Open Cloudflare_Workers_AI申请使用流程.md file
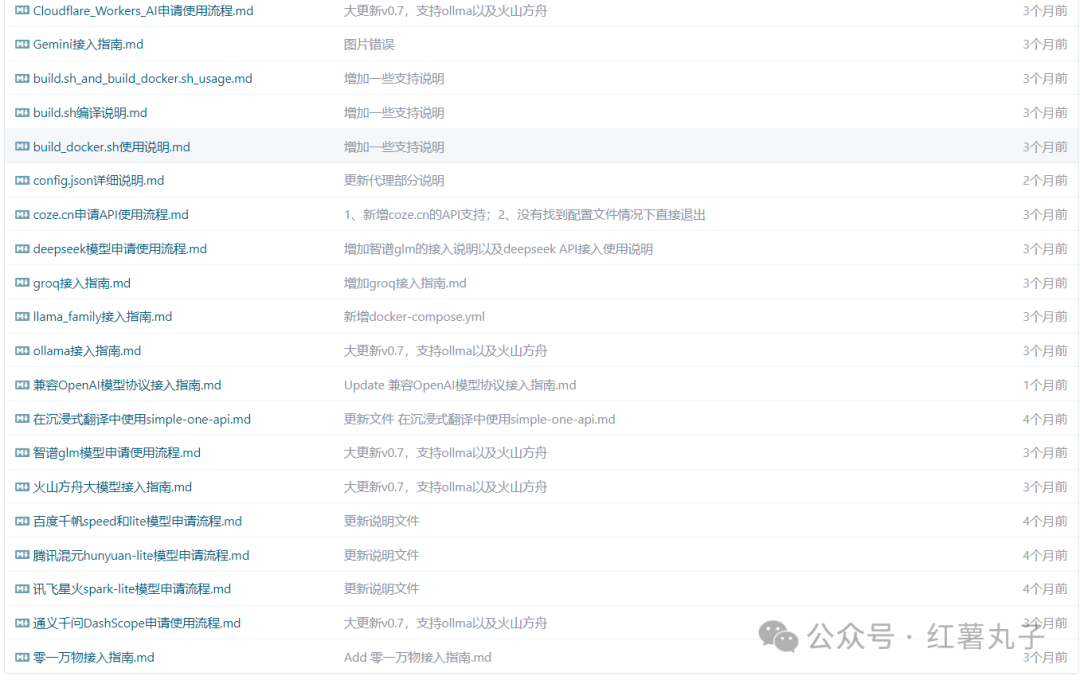This screenshot has width=1080, height=680. 143,11
